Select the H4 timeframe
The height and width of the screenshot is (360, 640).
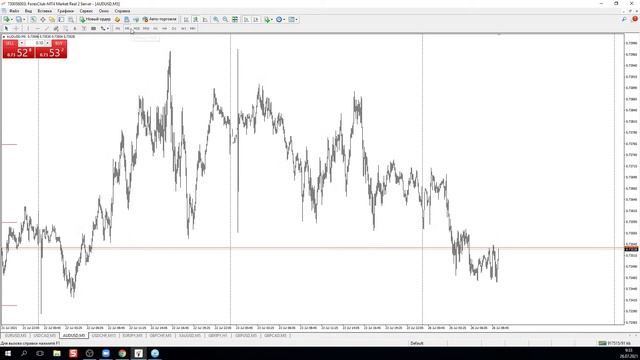pyautogui.click(x=164, y=29)
